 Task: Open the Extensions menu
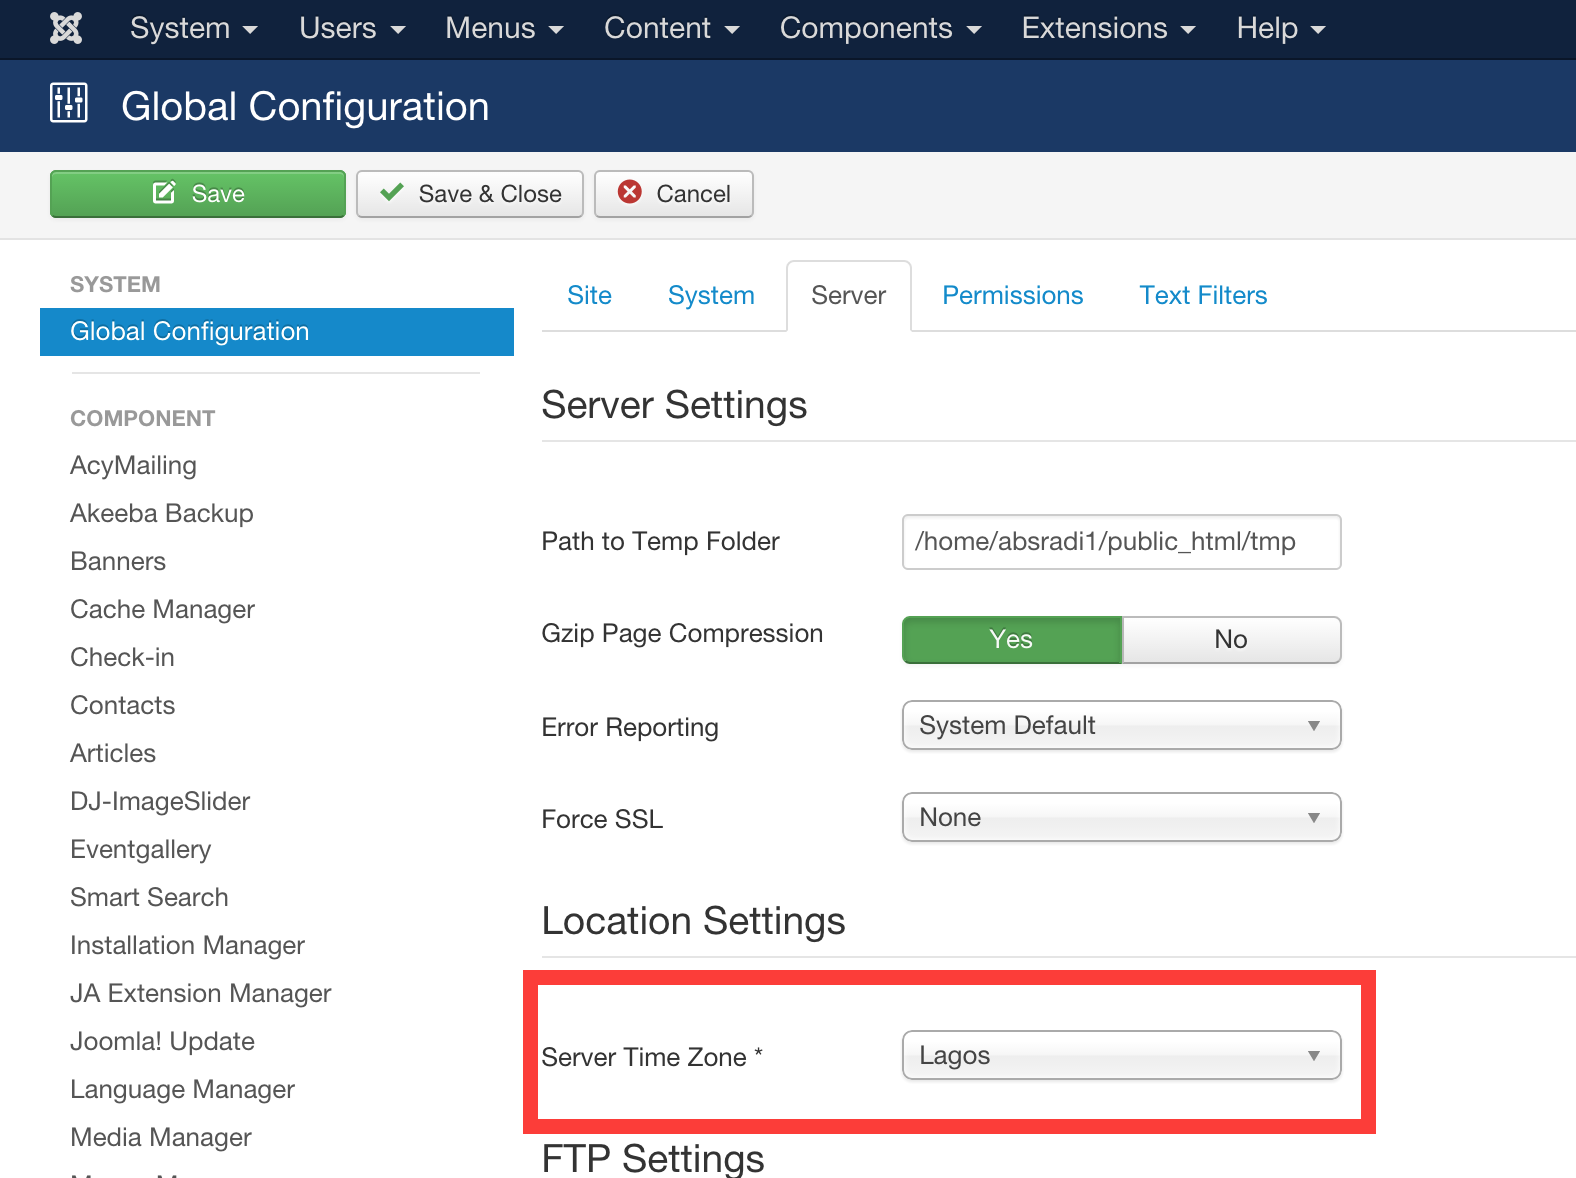click(x=1108, y=28)
